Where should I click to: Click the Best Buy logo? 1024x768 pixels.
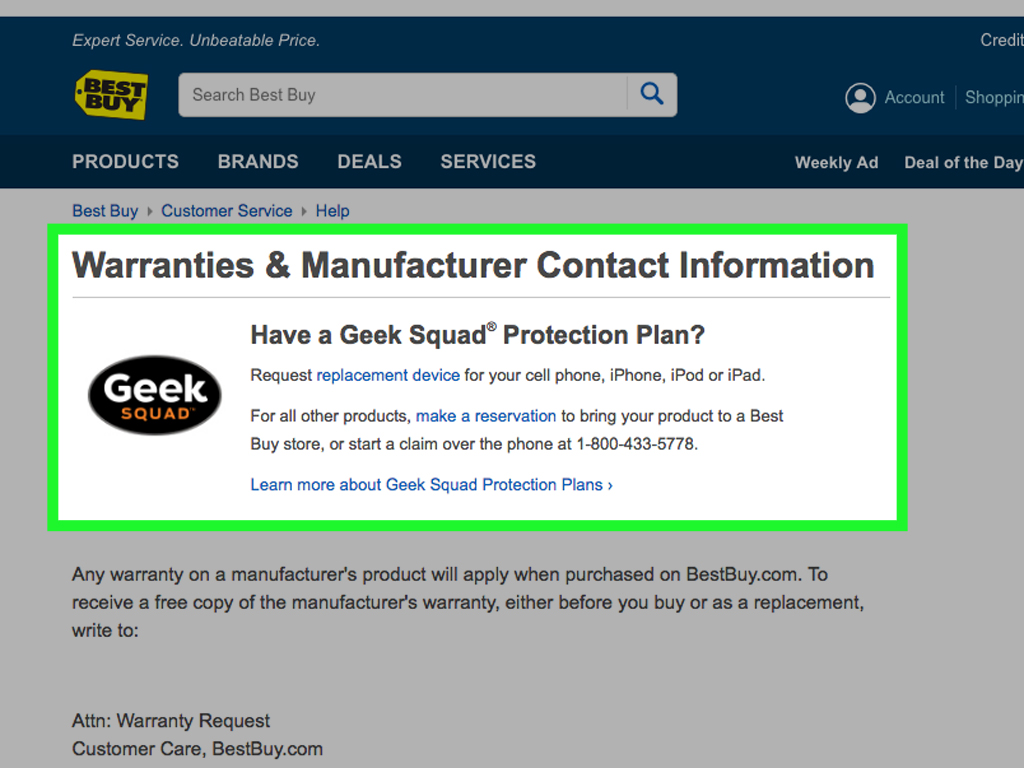(x=111, y=95)
